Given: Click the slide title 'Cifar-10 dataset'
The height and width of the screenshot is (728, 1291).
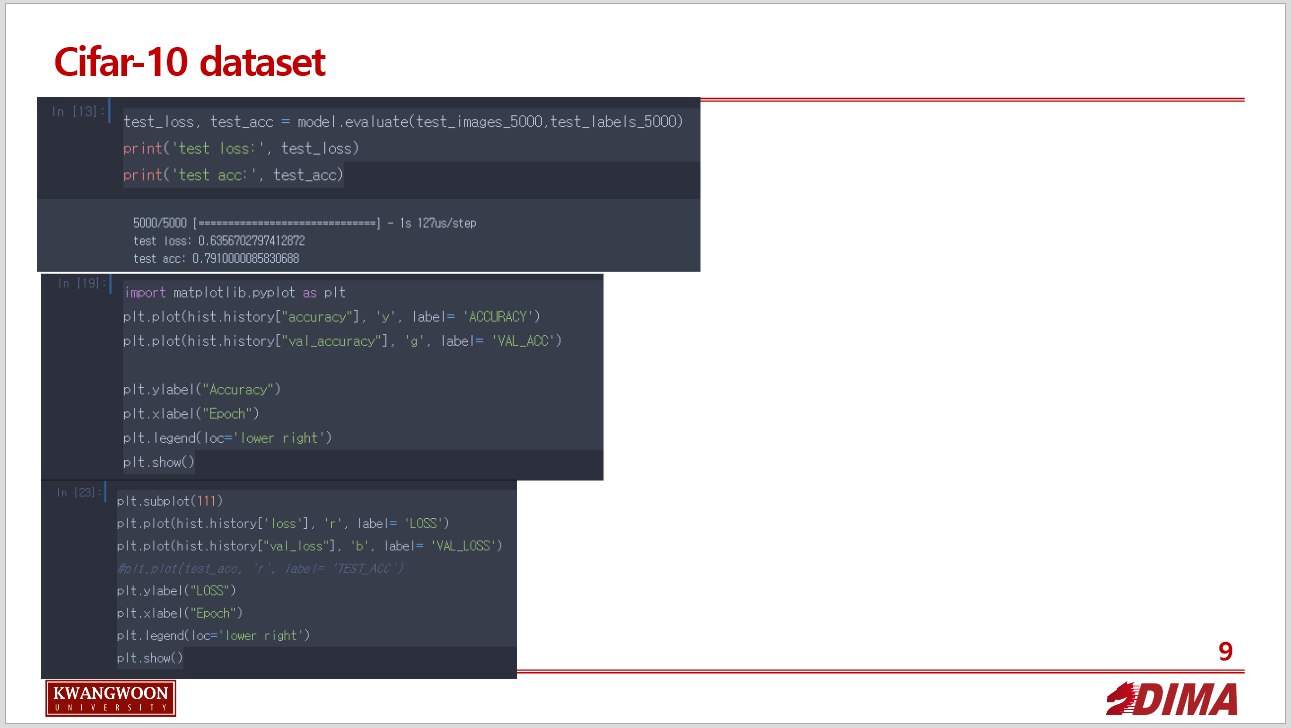Looking at the screenshot, I should tap(190, 62).
